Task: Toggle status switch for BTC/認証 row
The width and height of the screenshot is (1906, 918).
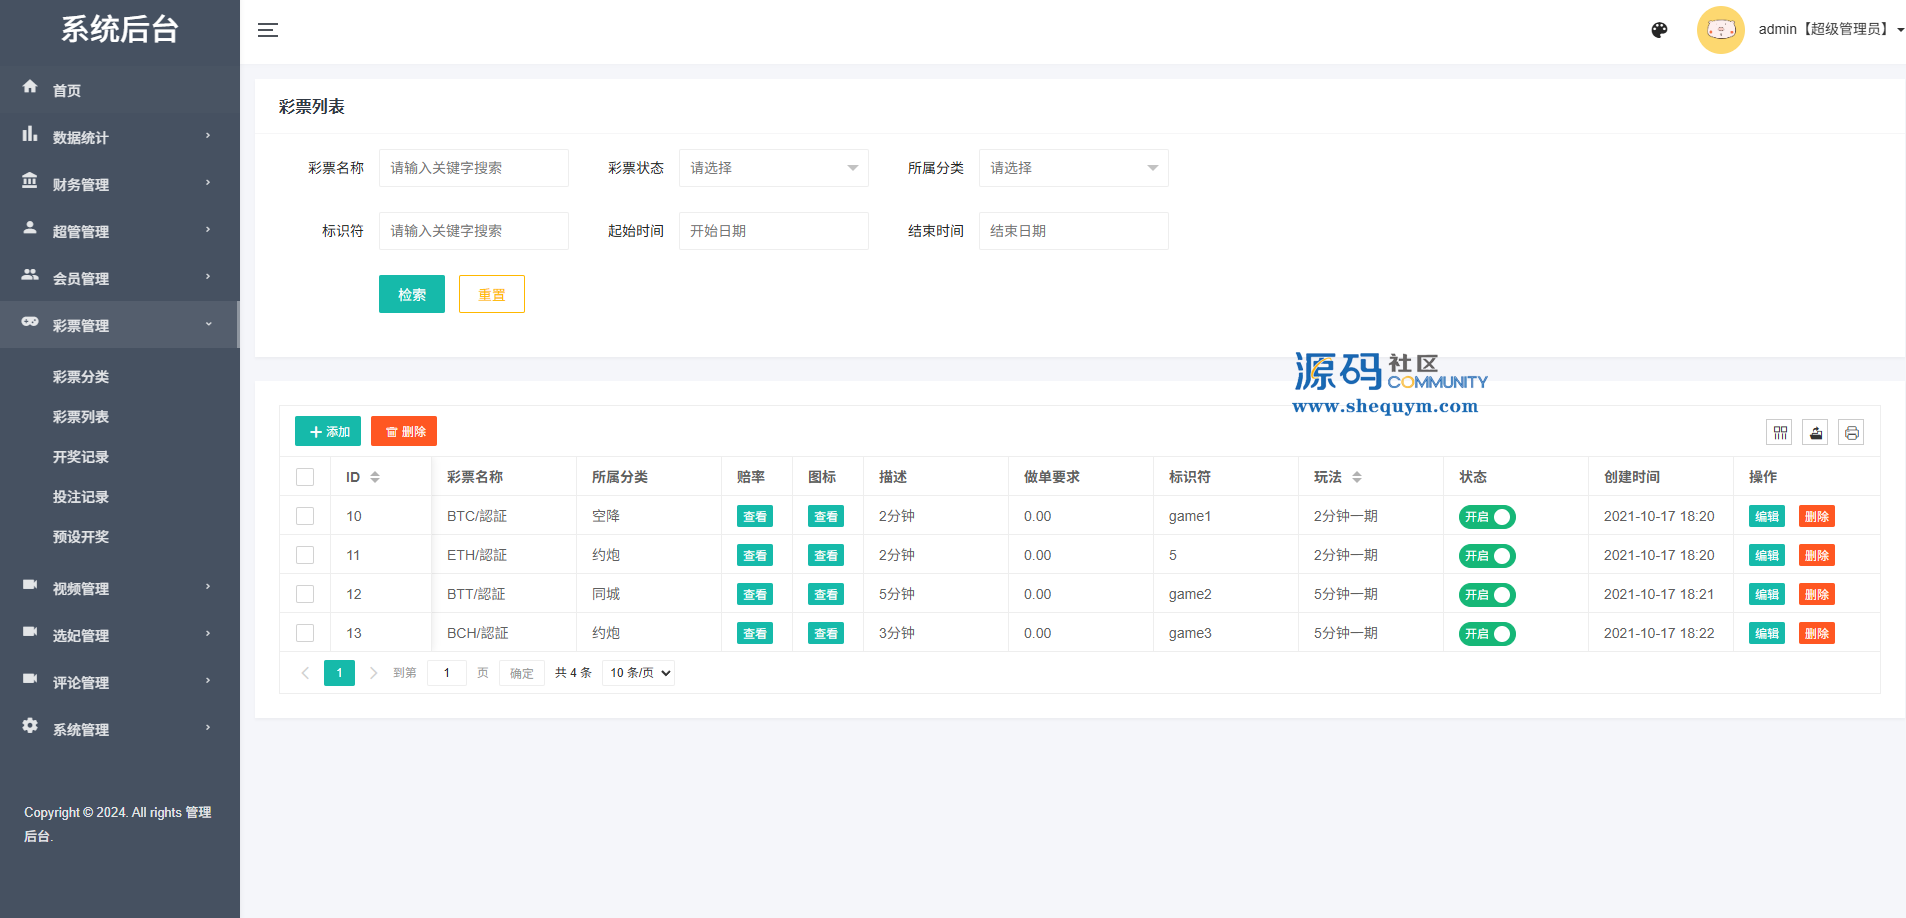Action: [x=1487, y=517]
